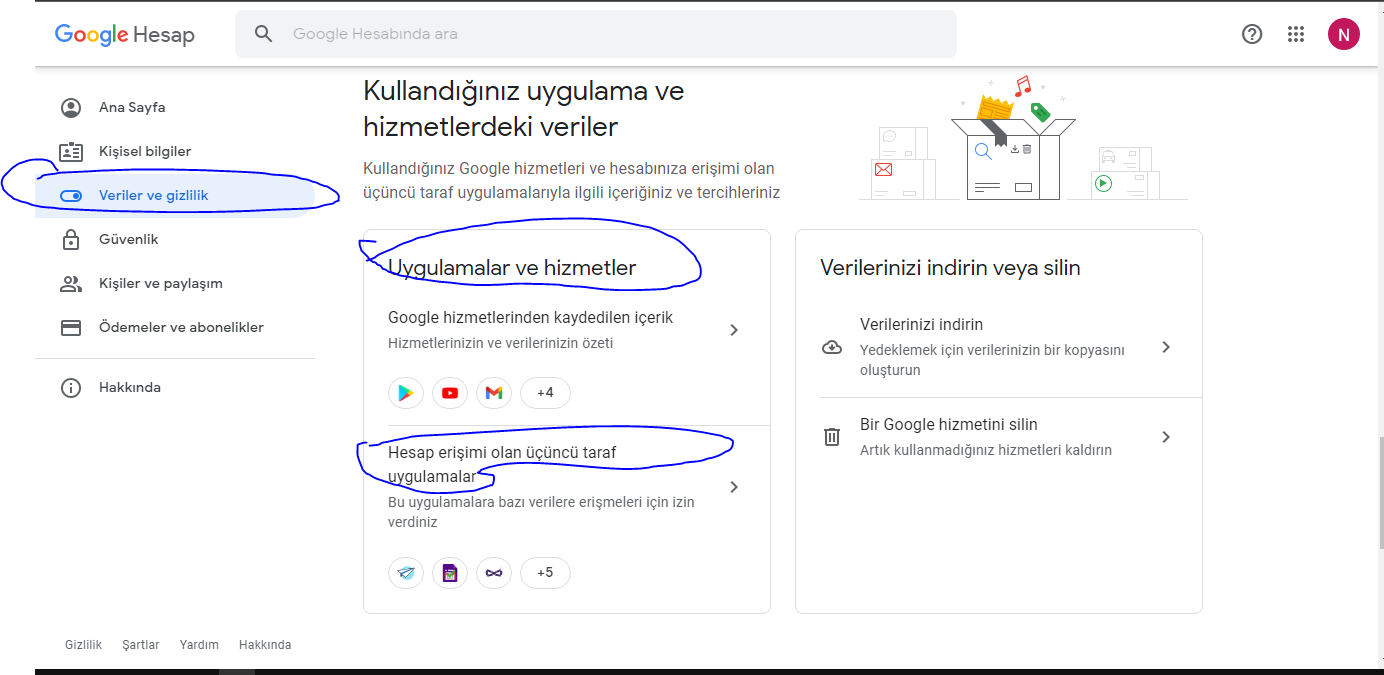1384x675 pixels.
Task: Open the Yardım footer link
Action: coord(199,645)
